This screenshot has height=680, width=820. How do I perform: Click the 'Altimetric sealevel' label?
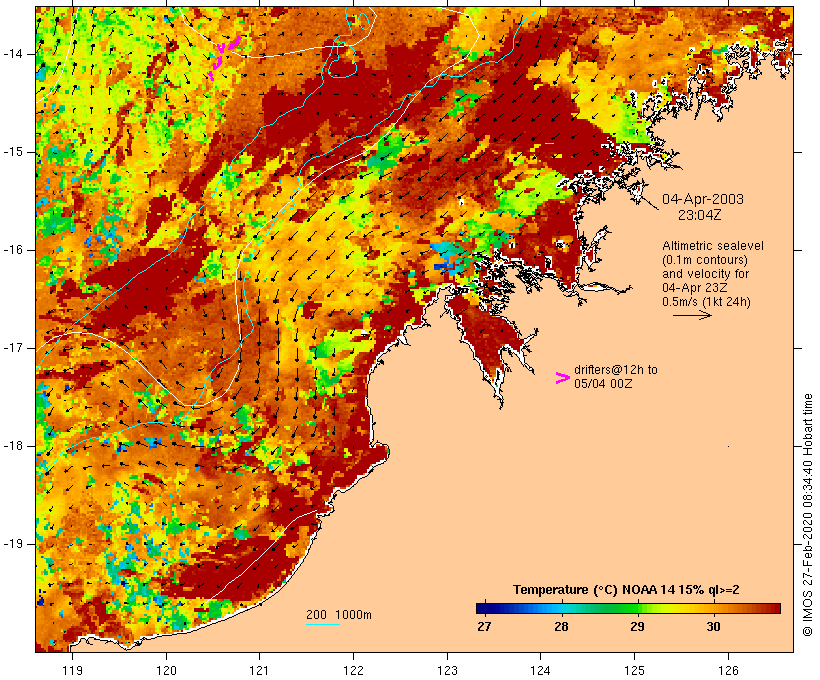coord(713,245)
